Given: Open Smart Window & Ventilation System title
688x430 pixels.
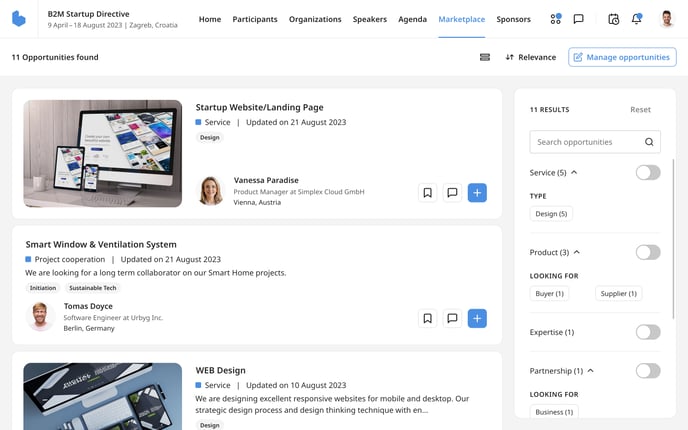Looking at the screenshot, I should (101, 244).
